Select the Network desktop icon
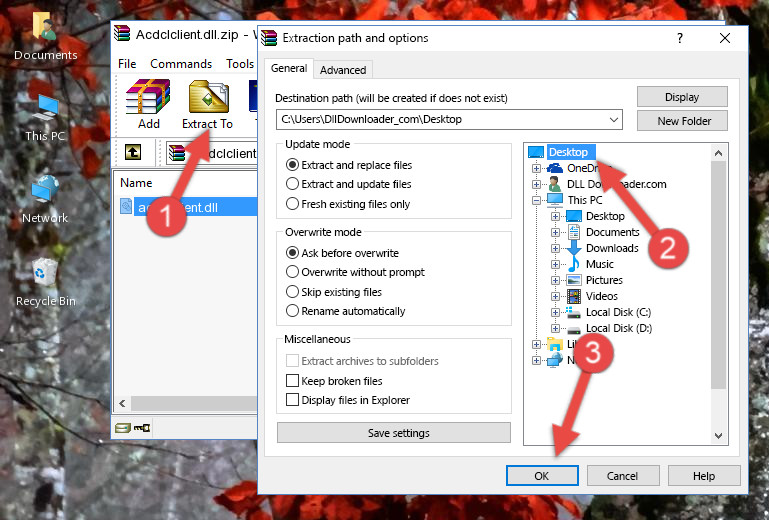 coord(45,200)
